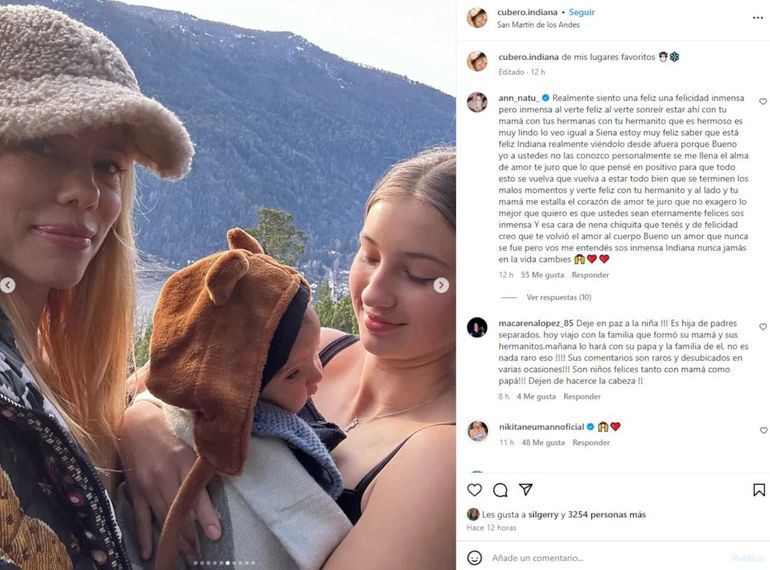
Task: Like macarenalopez_85's comment with its heart
Action: [x=763, y=326]
